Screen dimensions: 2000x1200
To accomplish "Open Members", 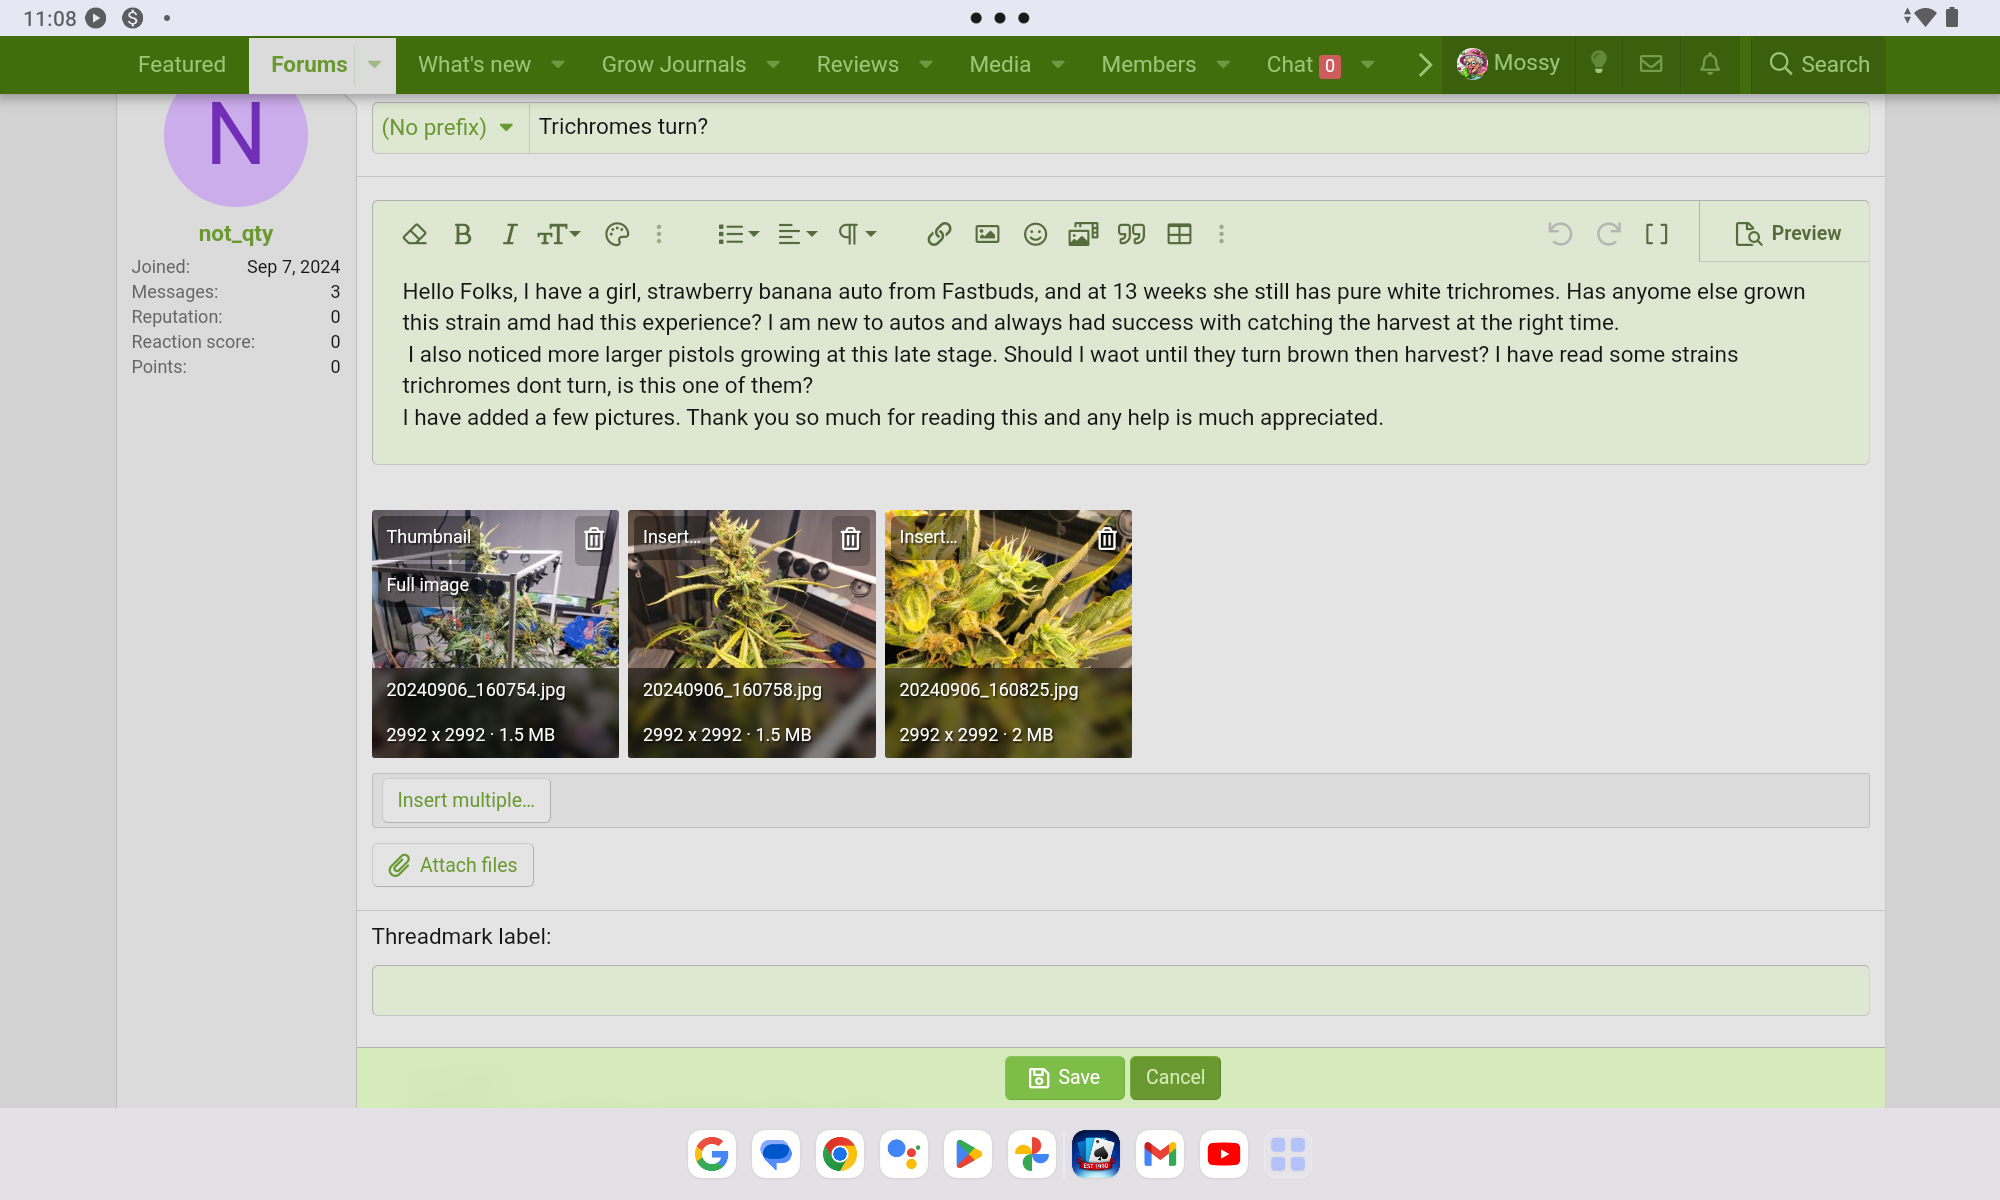I will (x=1149, y=65).
